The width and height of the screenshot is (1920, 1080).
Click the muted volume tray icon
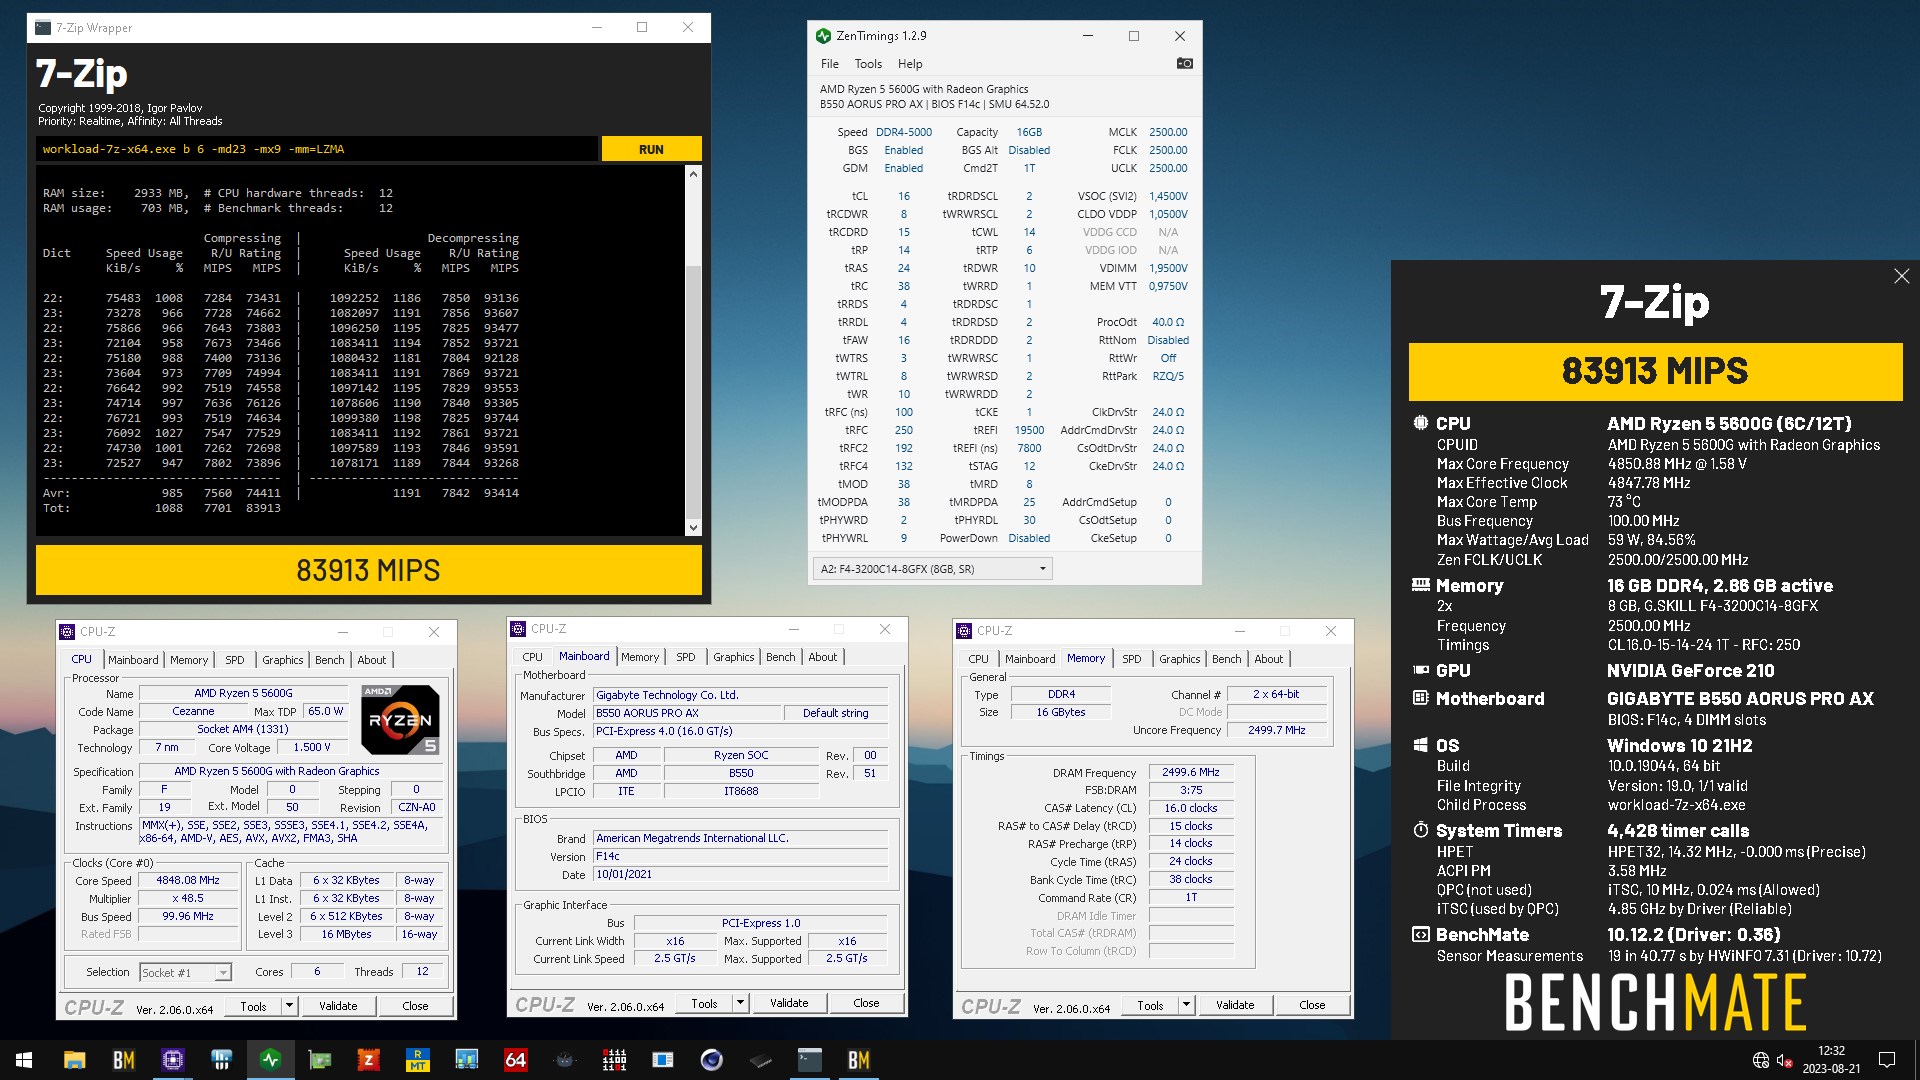(x=1785, y=1060)
